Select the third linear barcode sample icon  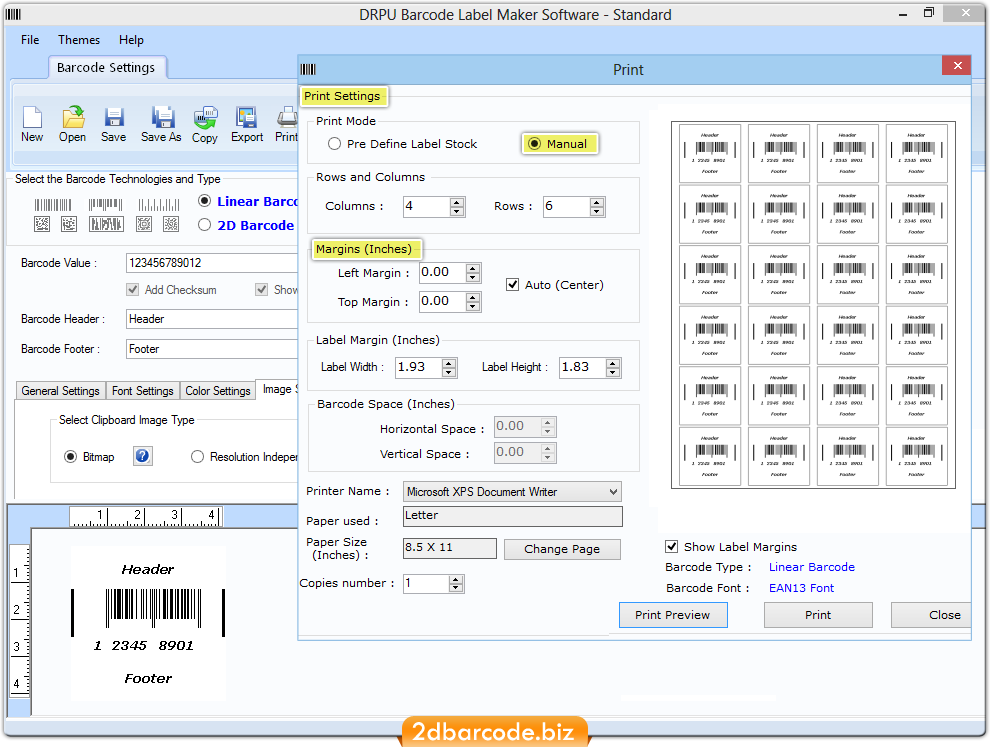tap(159, 205)
